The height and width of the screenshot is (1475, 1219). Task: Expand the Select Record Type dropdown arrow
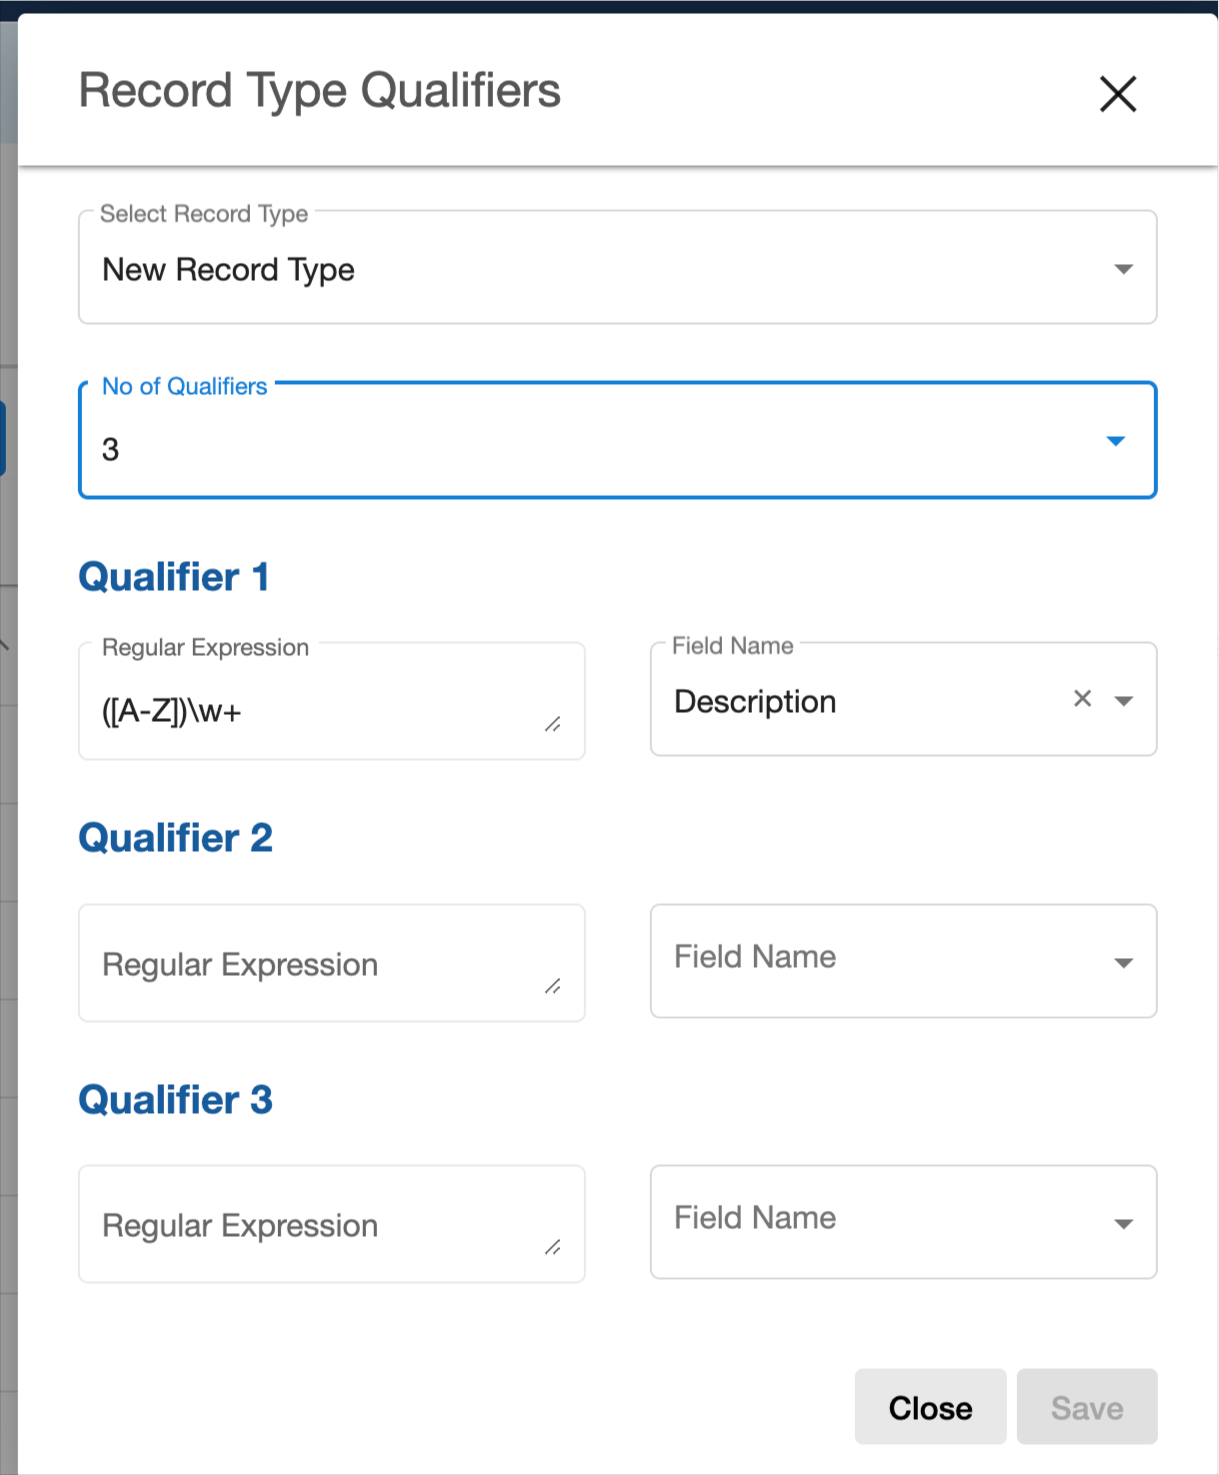point(1123,269)
